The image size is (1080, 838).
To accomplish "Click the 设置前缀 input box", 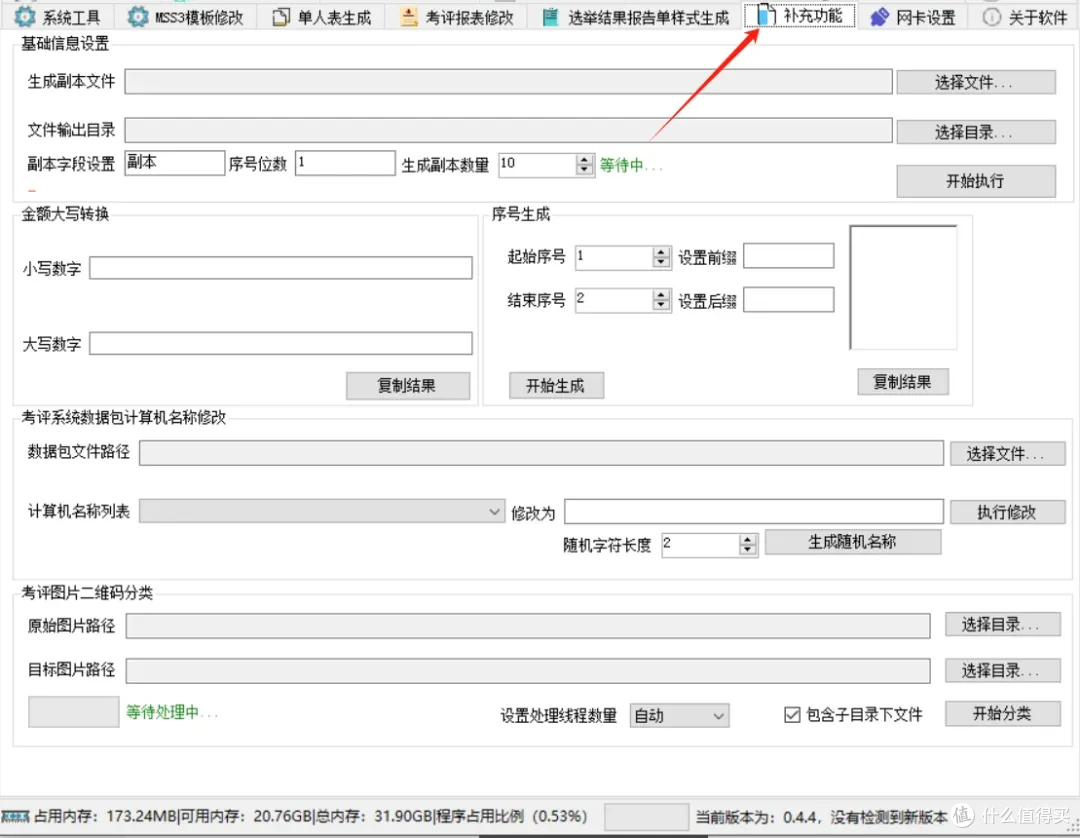I will click(789, 255).
